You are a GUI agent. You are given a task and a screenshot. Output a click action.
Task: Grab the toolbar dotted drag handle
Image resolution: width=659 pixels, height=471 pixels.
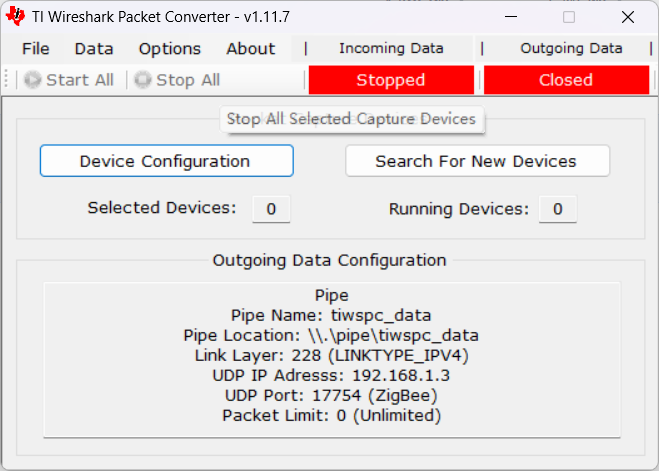point(6,79)
